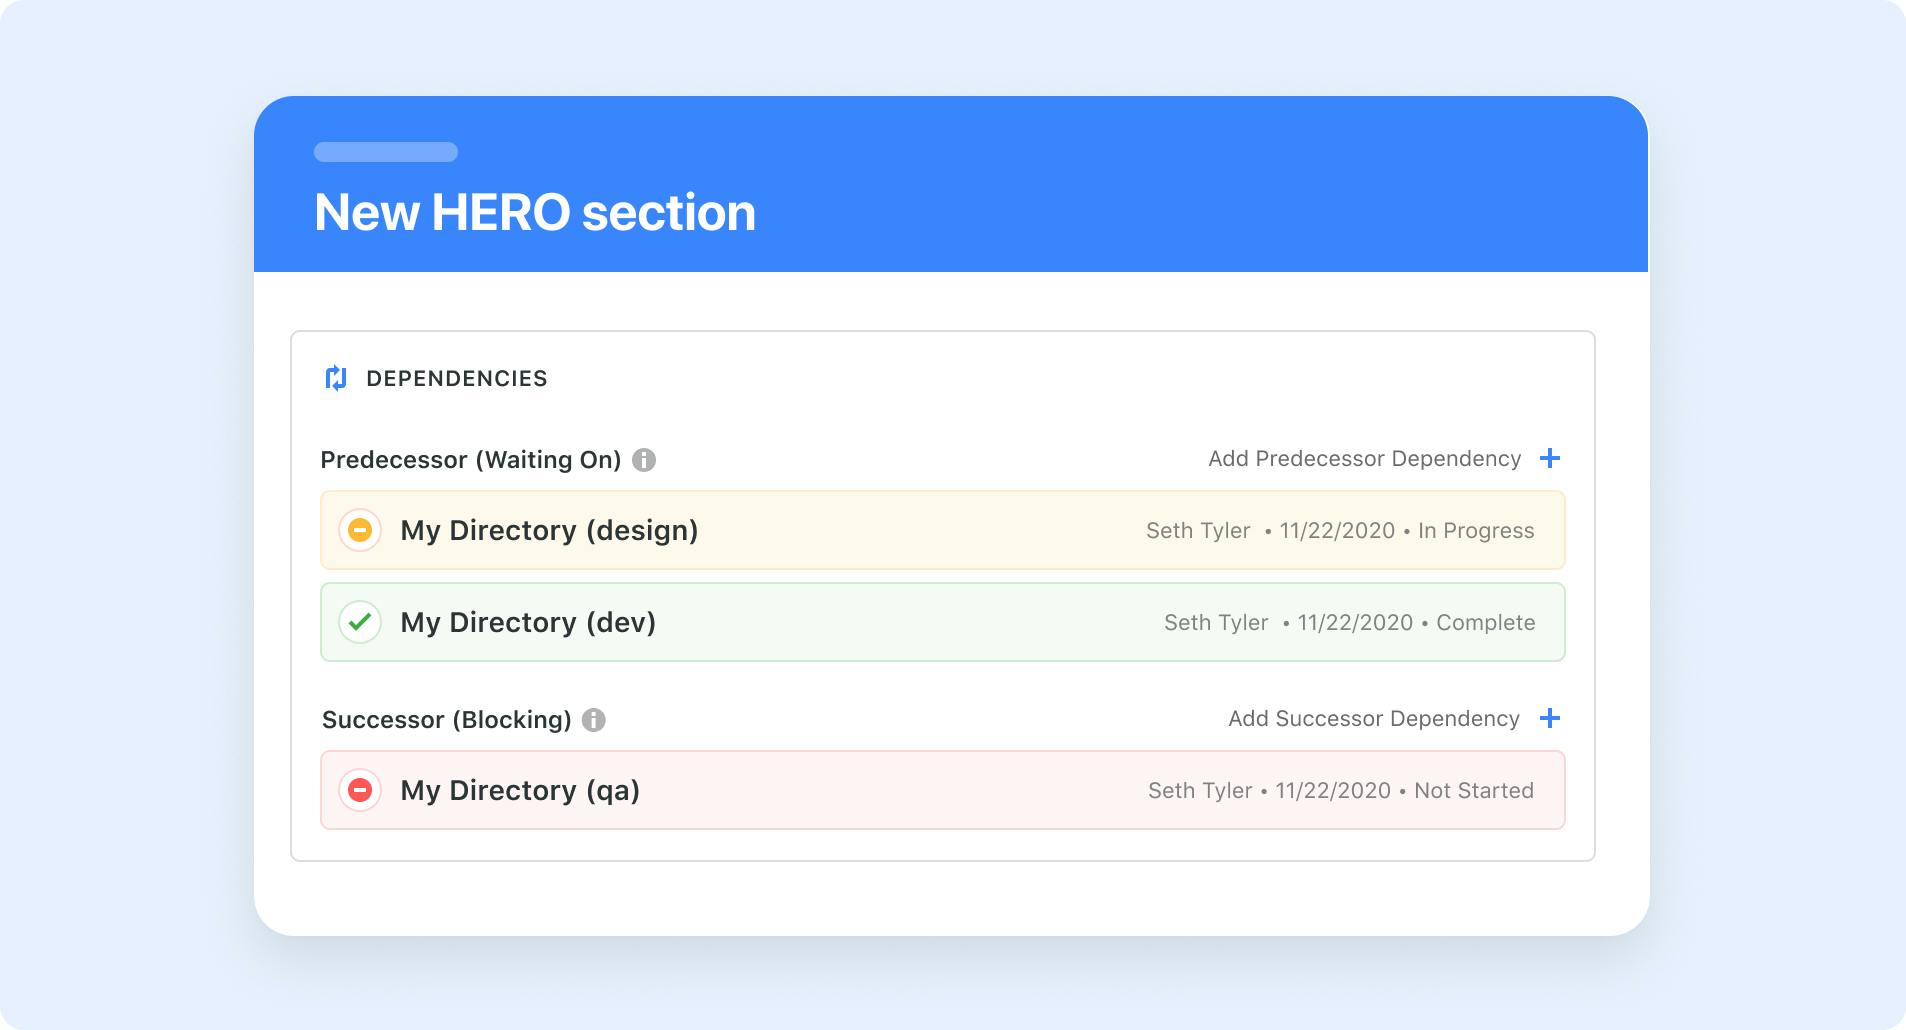
Task: Select Add Predecessor Dependency link
Action: 1364,459
